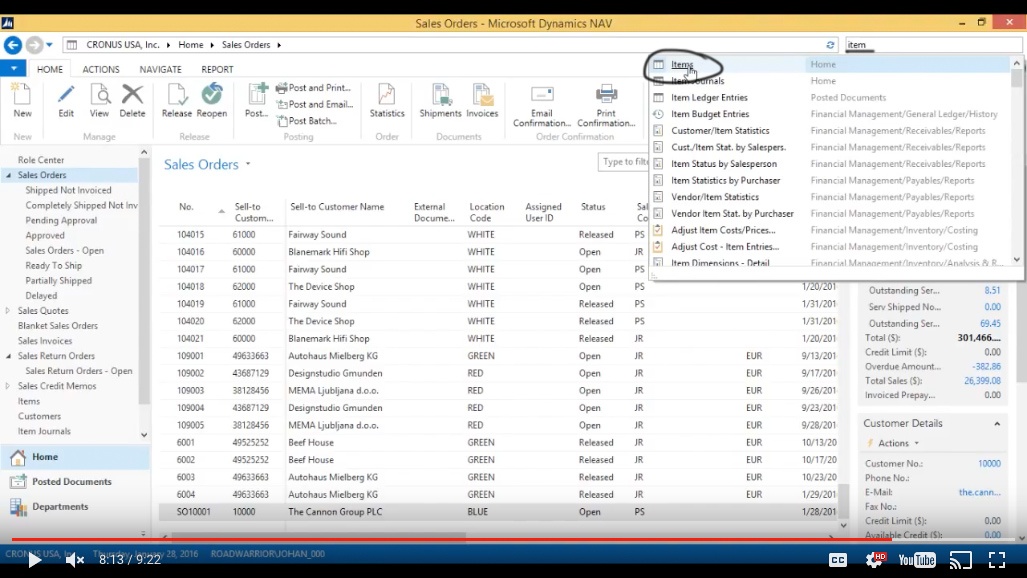Select order row 109001 Autohaus Mielberg KG
1027x578 pixels.
coord(498,356)
